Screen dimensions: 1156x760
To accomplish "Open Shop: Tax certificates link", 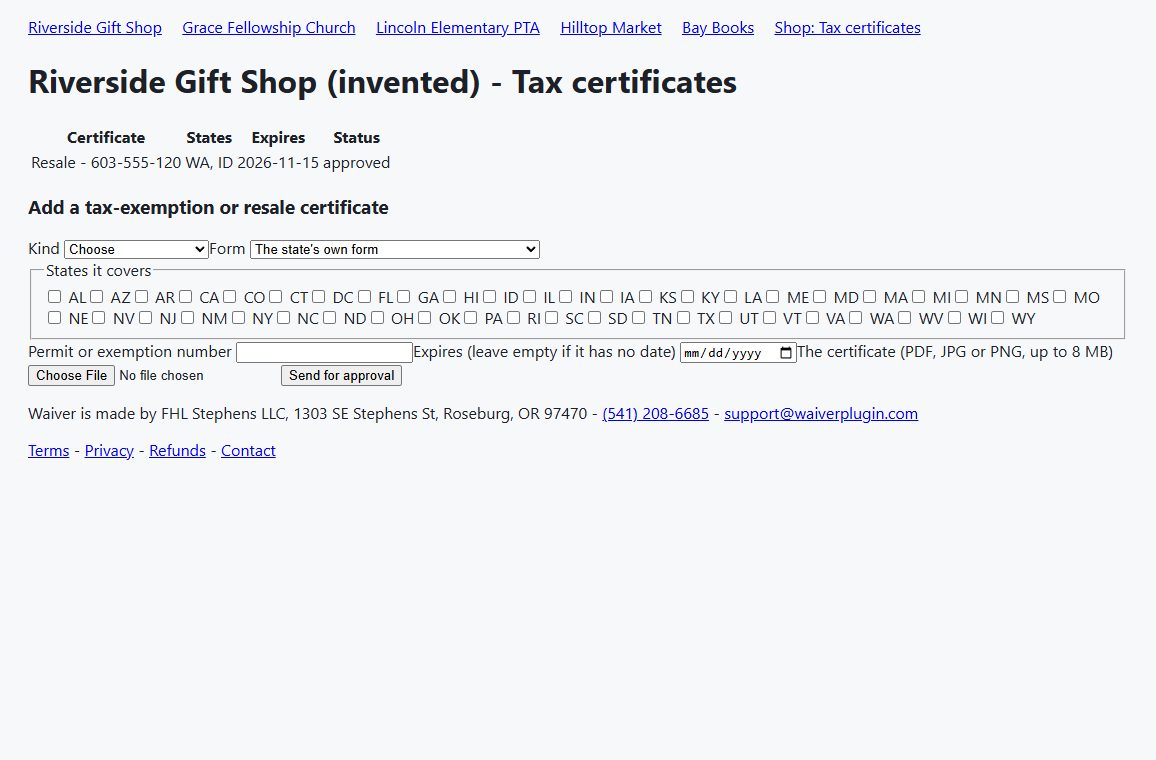I will (848, 28).
